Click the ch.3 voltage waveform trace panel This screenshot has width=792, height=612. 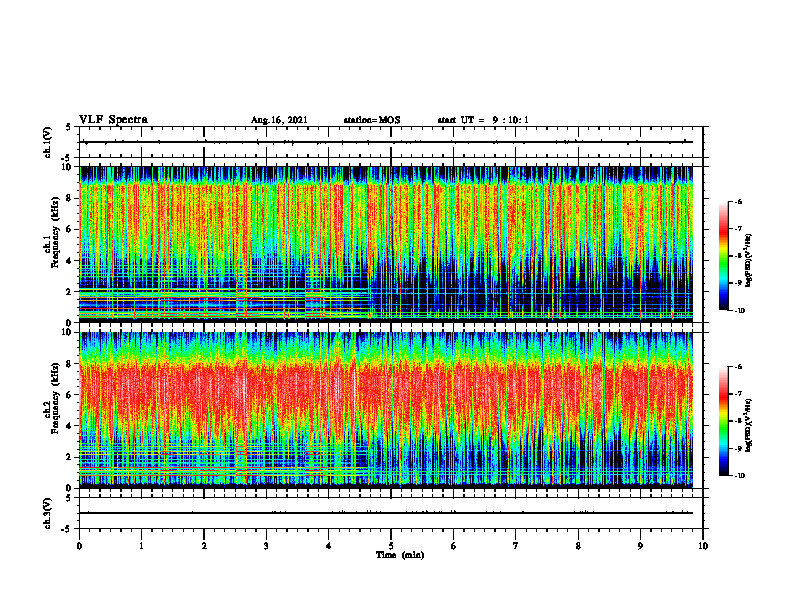tap(391, 513)
